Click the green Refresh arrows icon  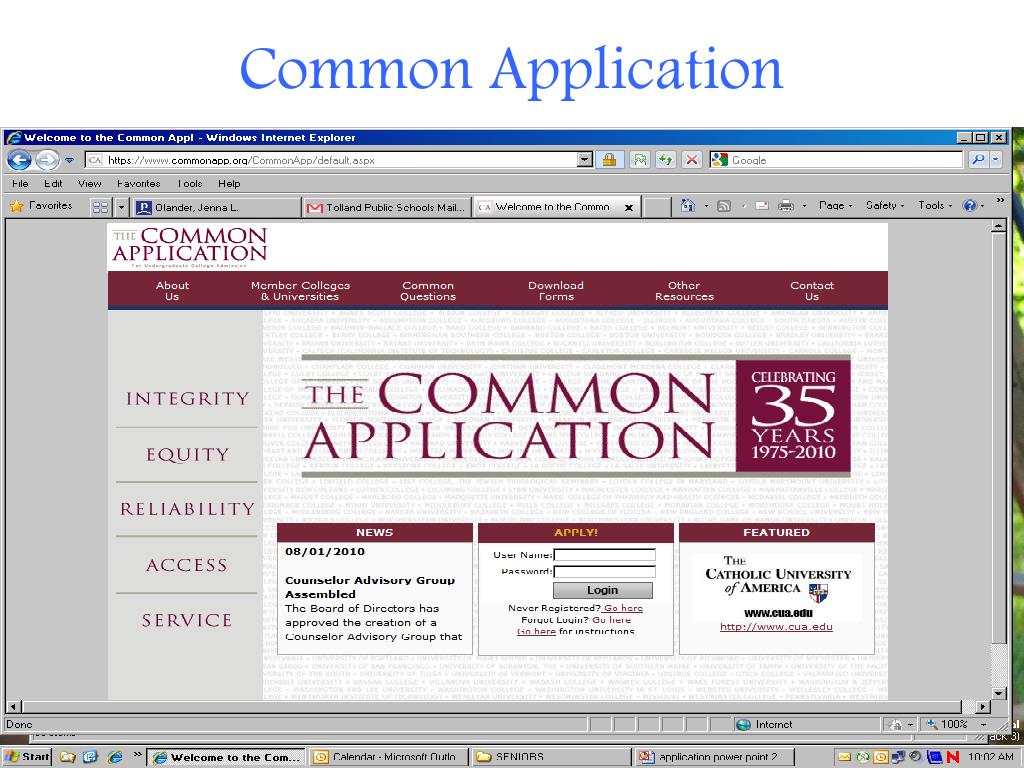point(665,160)
